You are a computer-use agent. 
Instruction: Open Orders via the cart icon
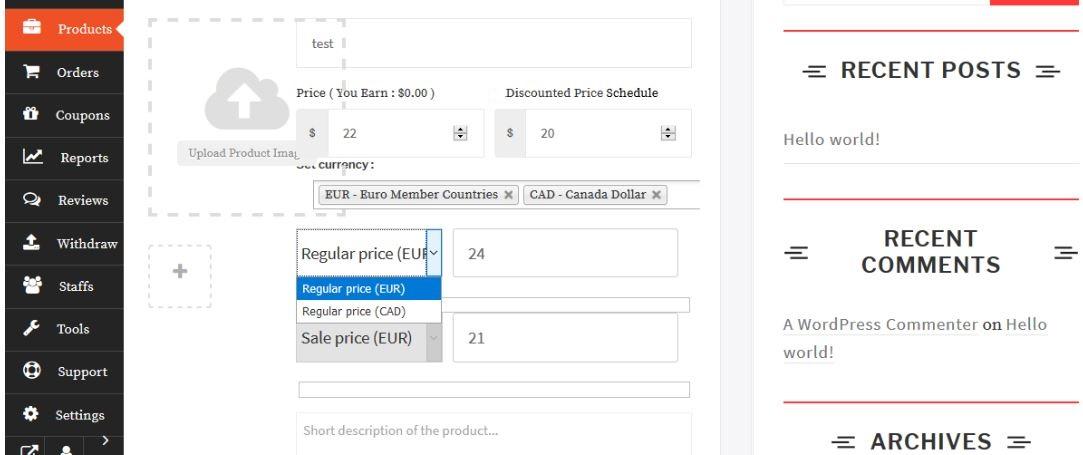pyautogui.click(x=30, y=72)
